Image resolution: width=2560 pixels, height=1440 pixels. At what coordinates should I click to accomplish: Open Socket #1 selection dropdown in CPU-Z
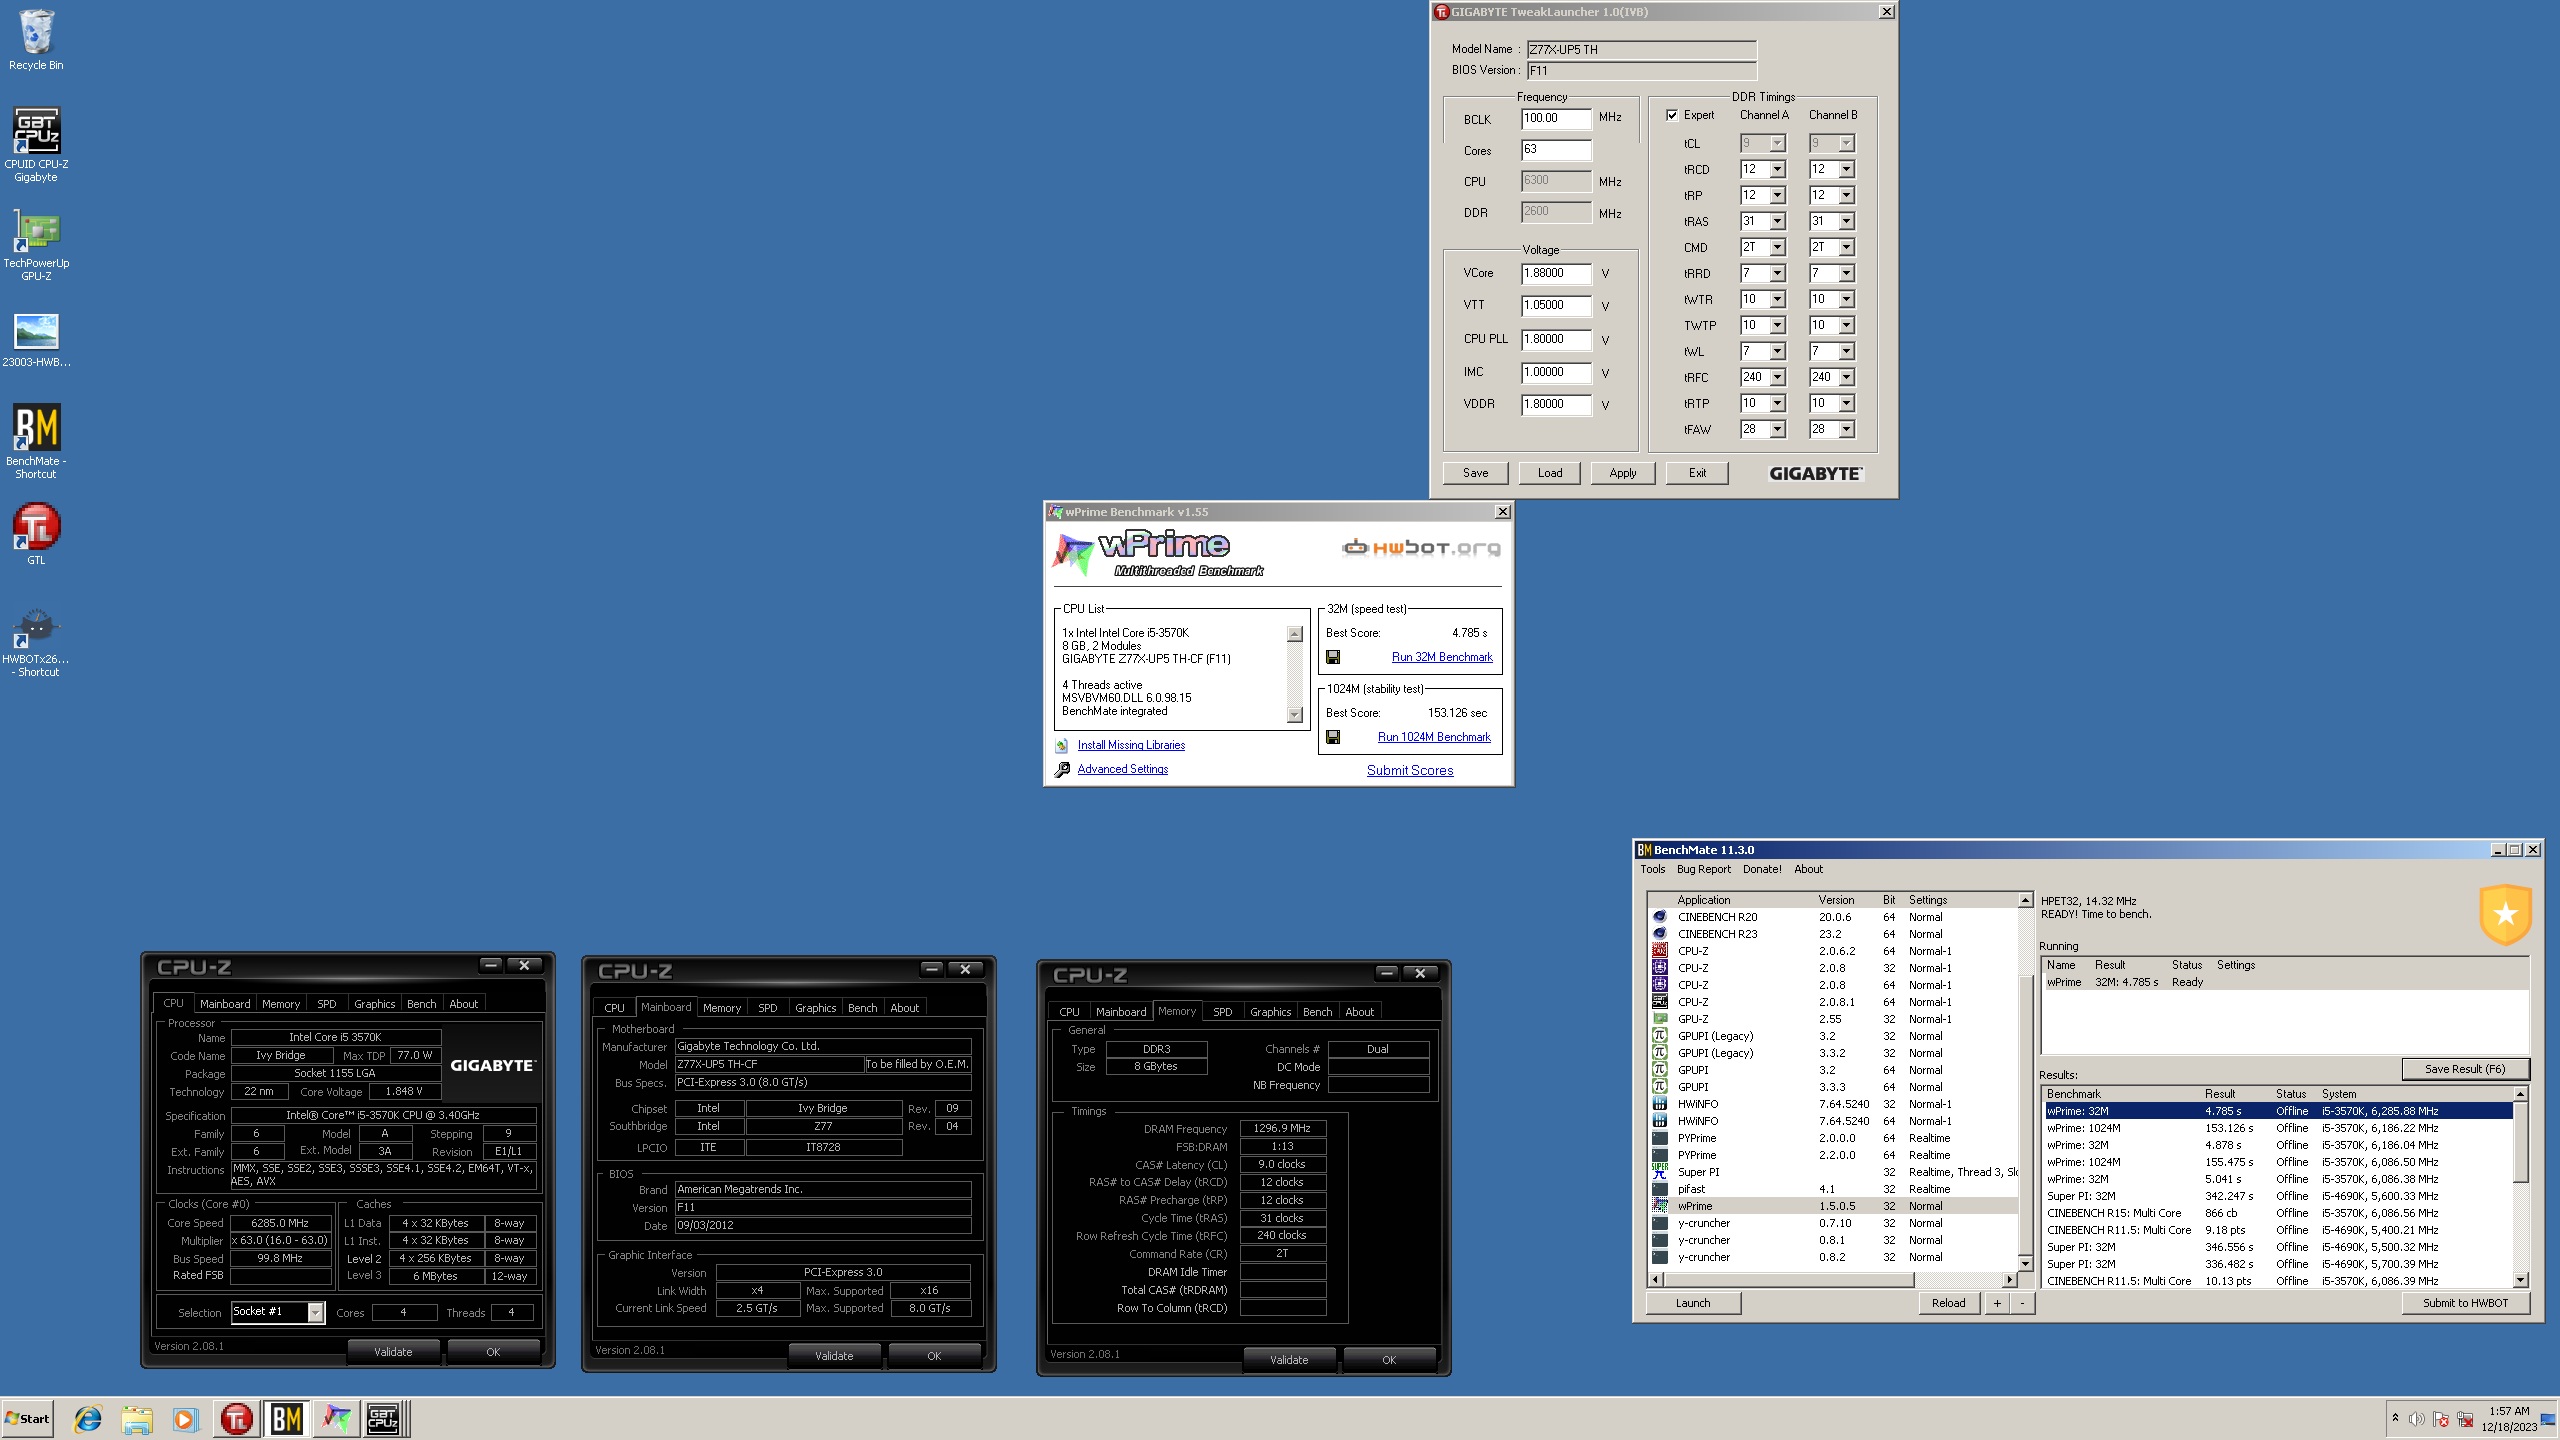click(315, 1312)
